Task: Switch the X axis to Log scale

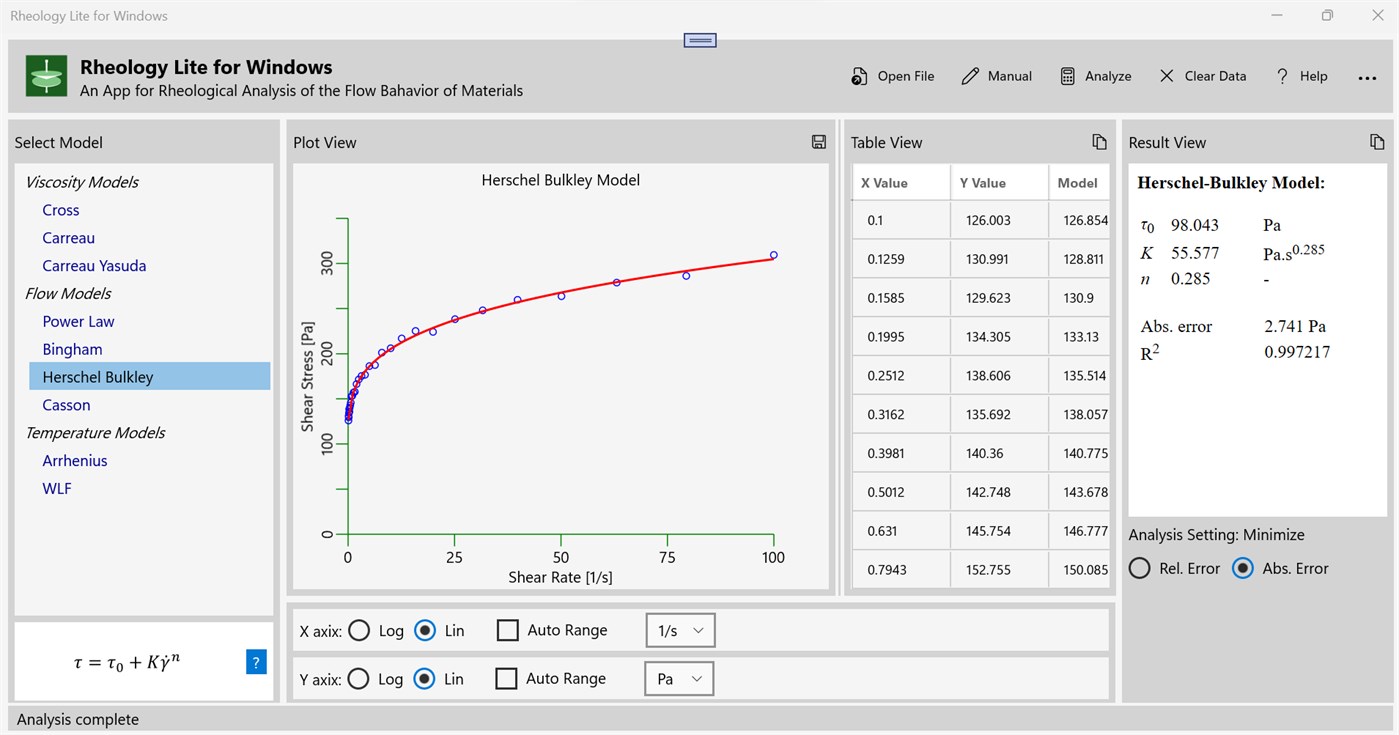Action: (x=360, y=630)
